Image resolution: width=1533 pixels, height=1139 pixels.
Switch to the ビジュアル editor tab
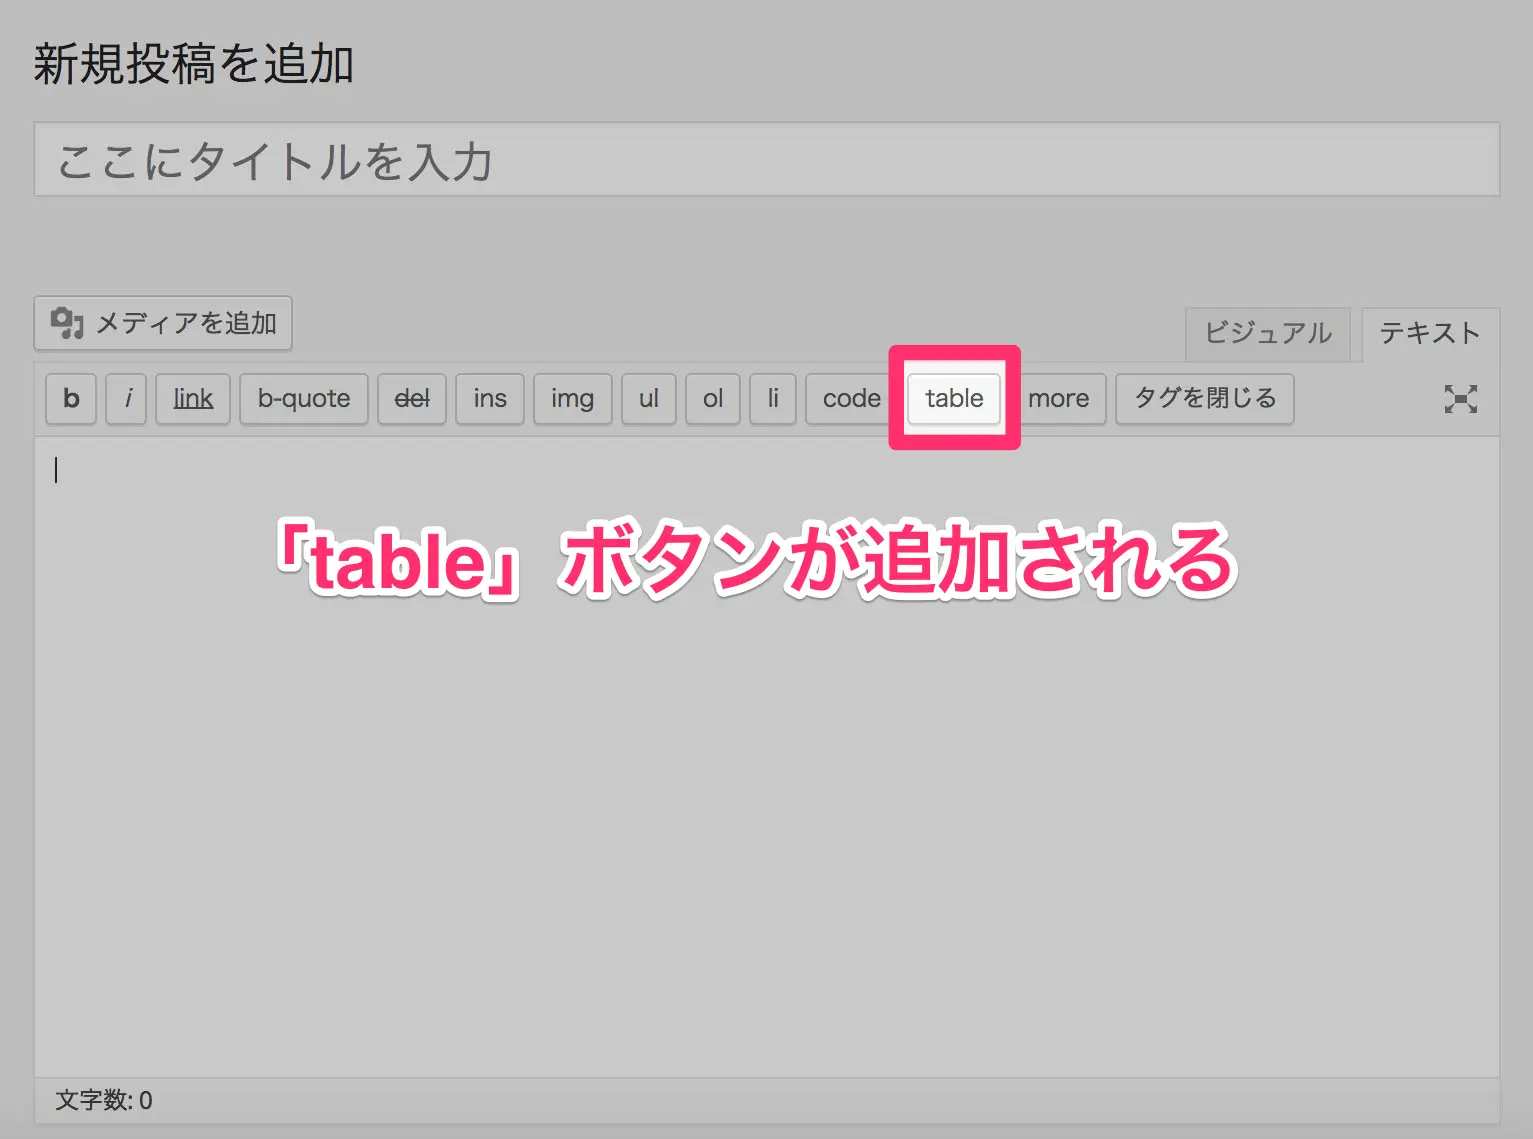1267,334
